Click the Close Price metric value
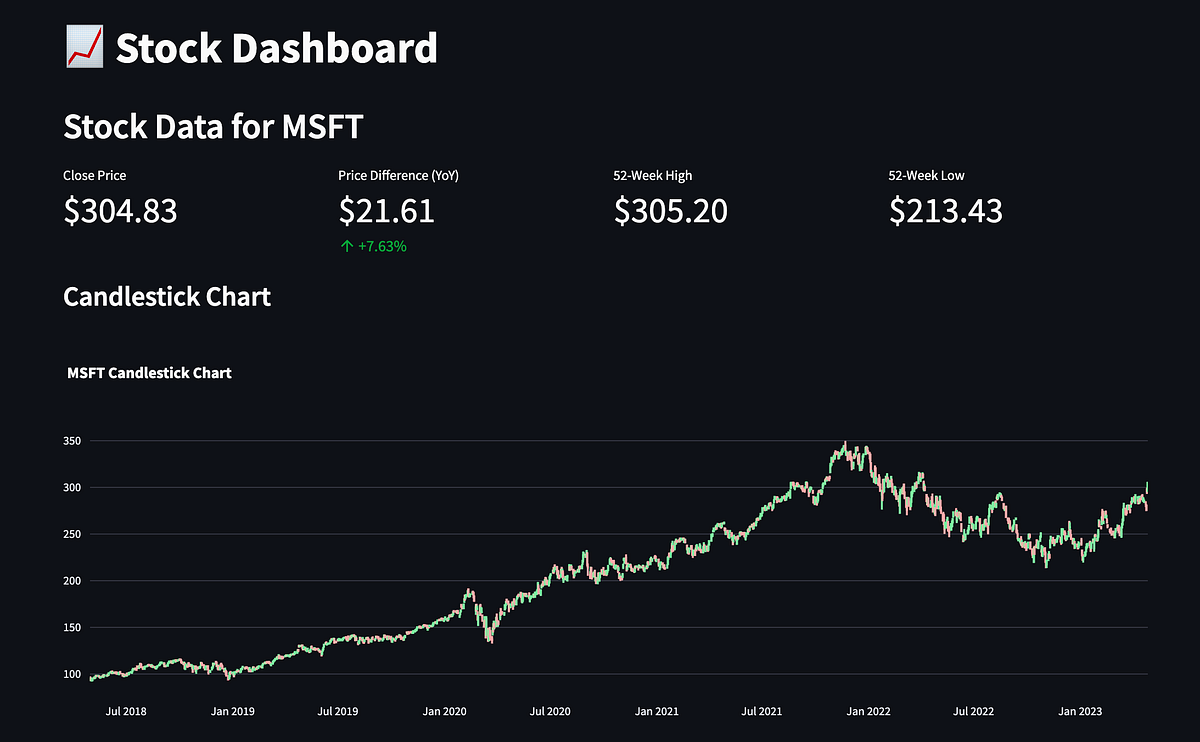 point(120,211)
